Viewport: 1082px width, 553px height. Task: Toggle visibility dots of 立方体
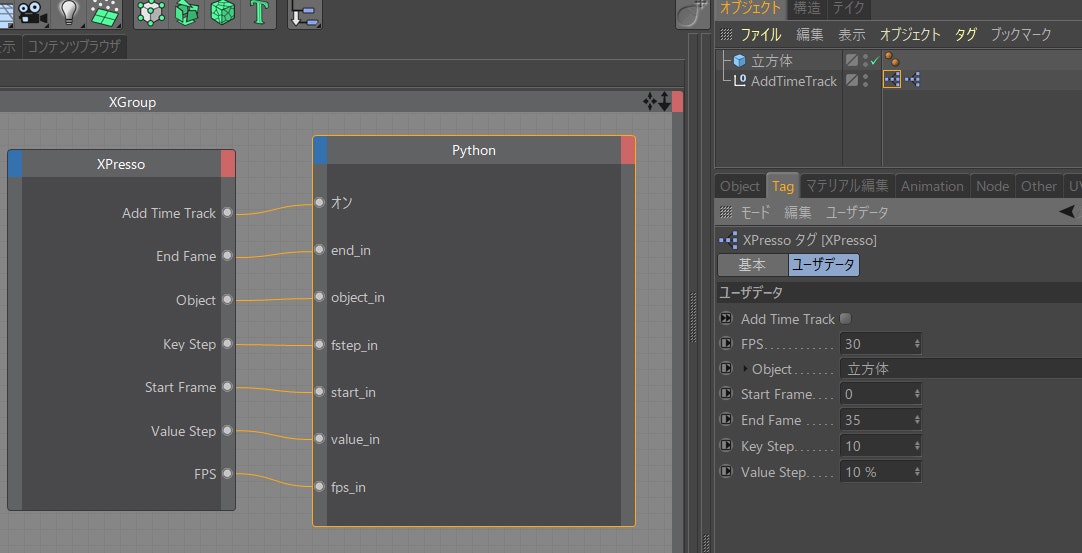click(x=865, y=61)
